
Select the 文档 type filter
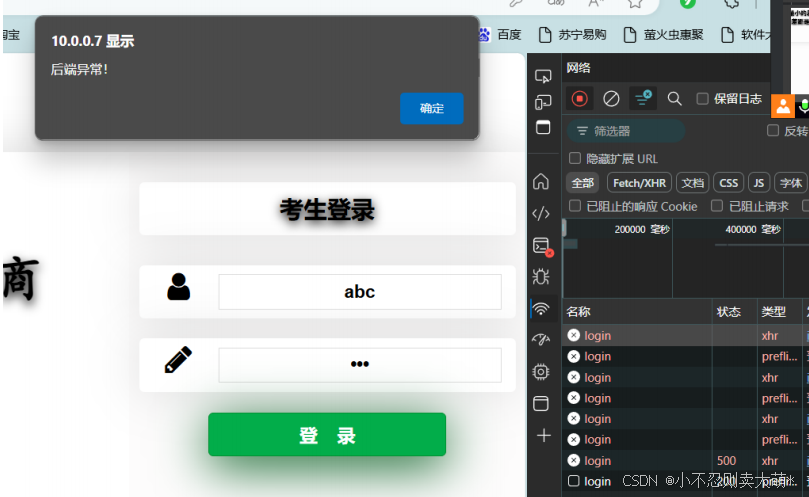tap(692, 183)
